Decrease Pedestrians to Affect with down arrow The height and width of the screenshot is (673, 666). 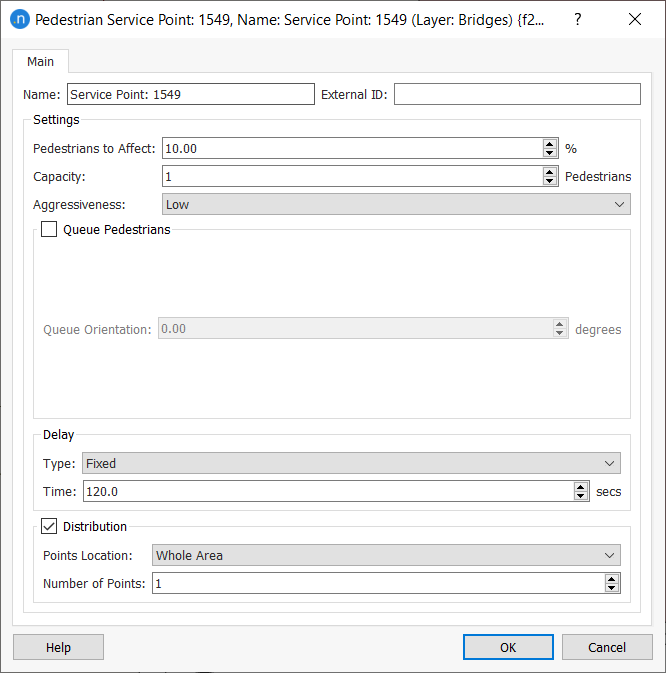point(549,153)
